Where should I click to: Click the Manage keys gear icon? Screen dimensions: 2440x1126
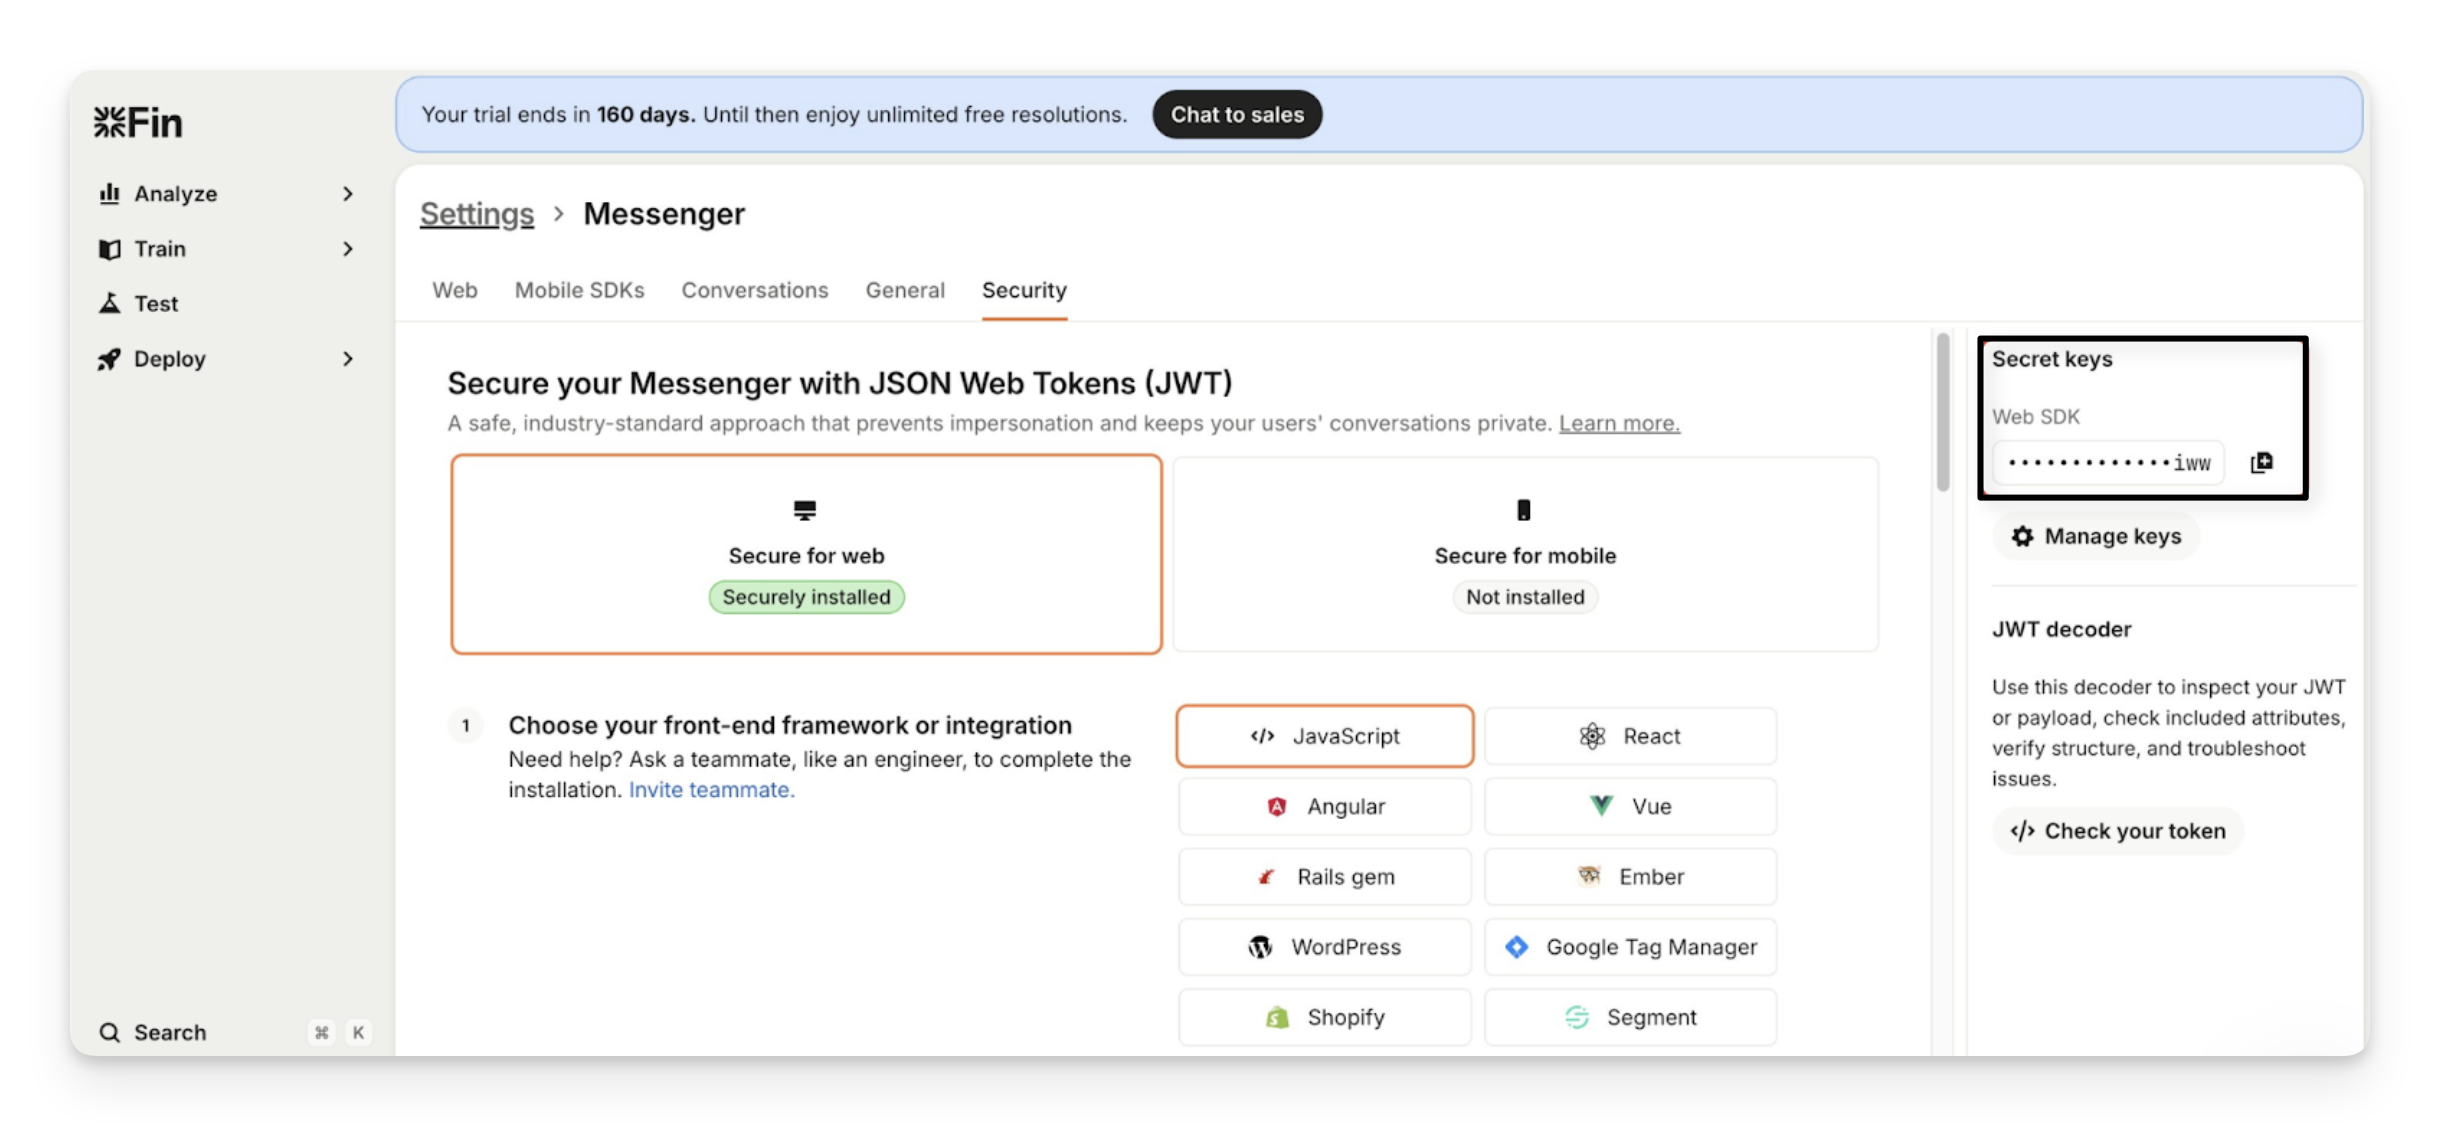(2022, 536)
